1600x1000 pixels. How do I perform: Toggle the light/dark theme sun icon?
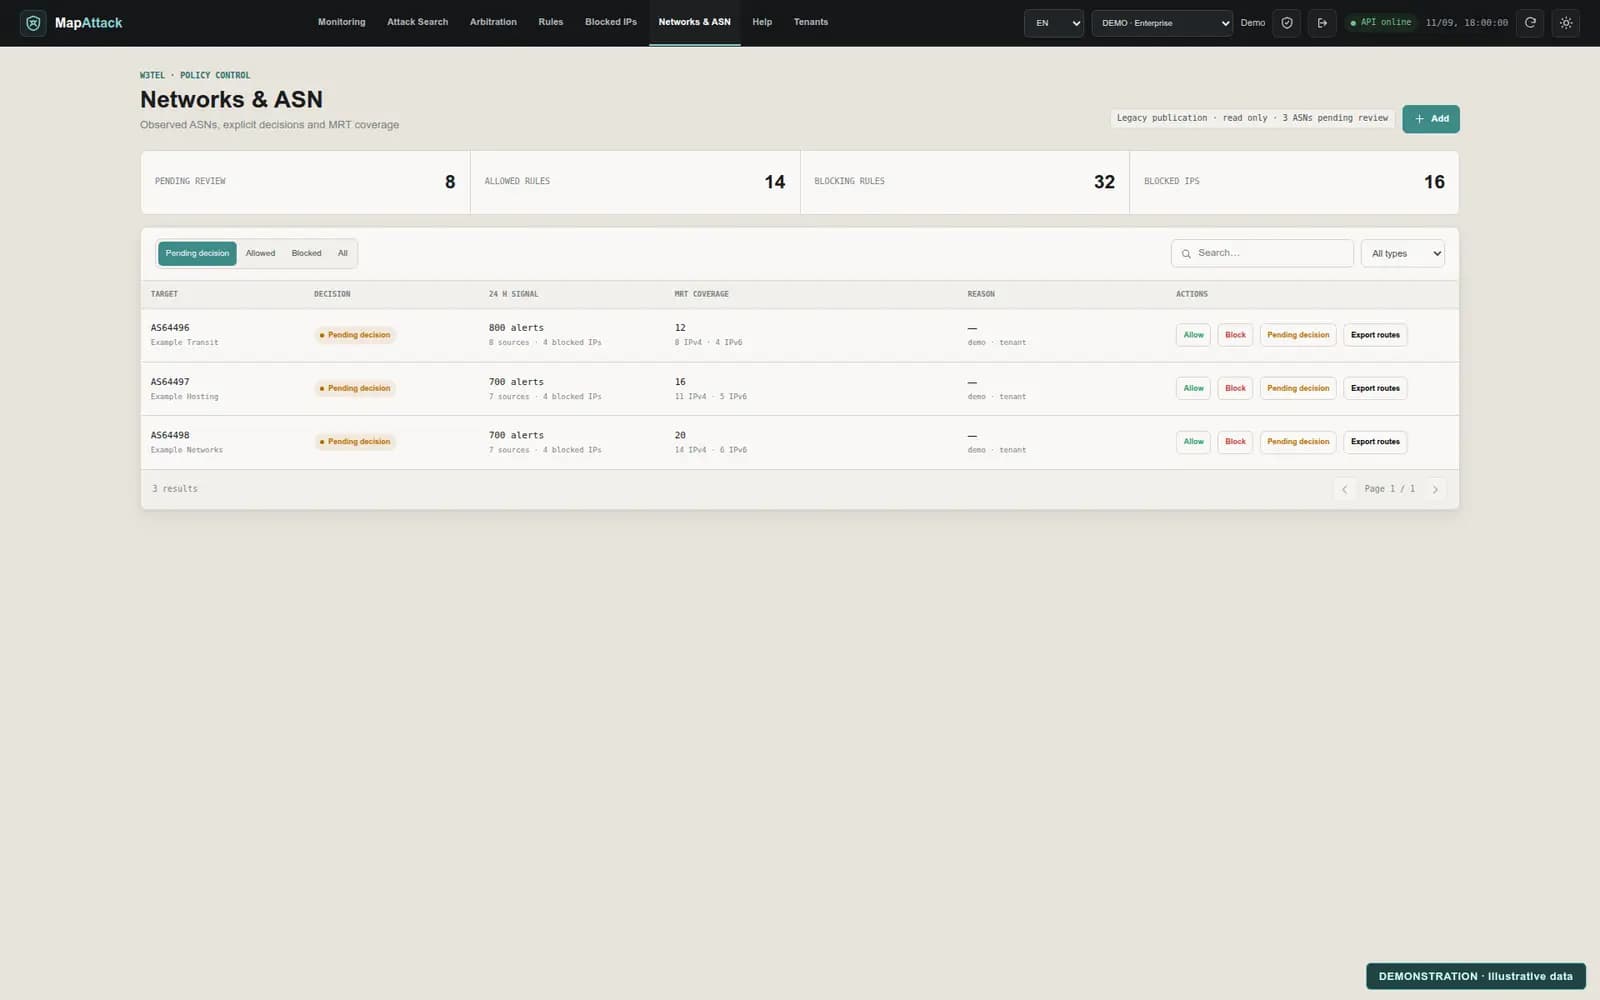point(1566,23)
